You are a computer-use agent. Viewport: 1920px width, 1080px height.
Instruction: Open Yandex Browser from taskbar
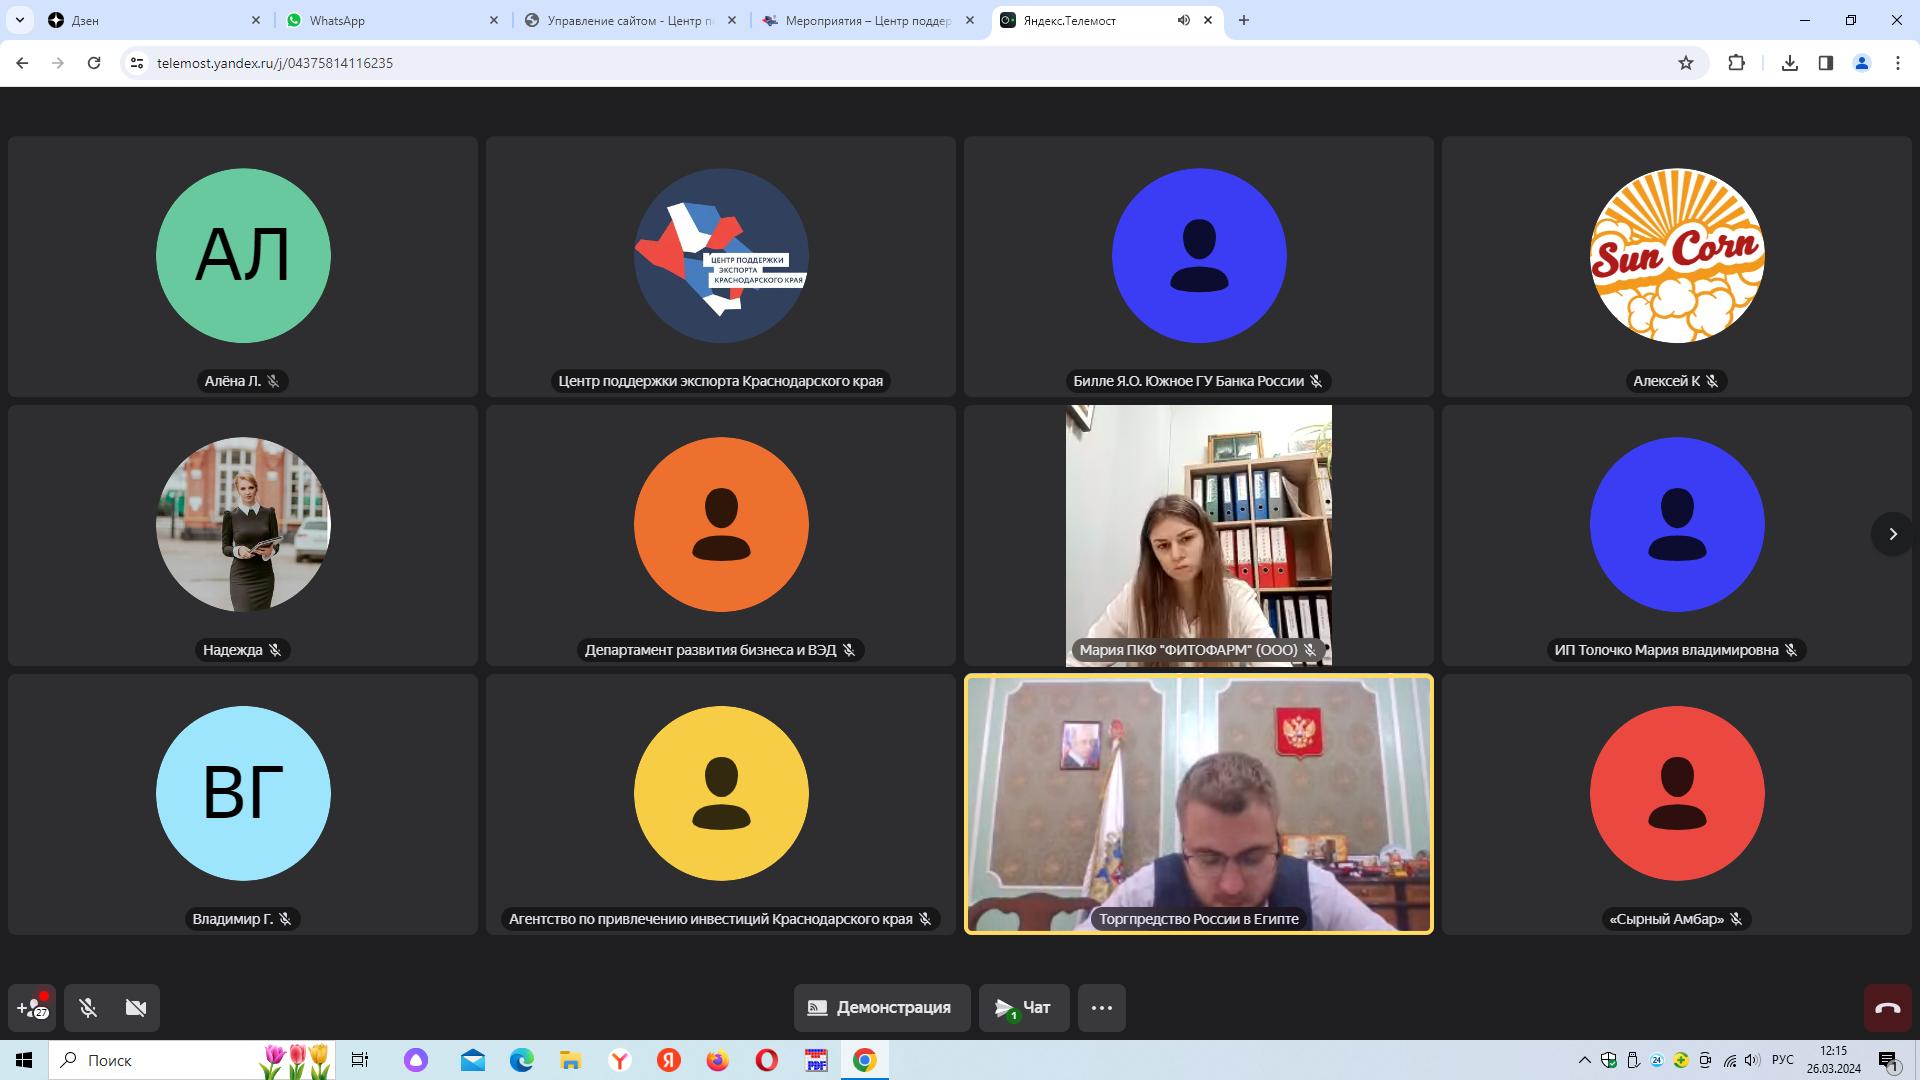coord(620,1060)
